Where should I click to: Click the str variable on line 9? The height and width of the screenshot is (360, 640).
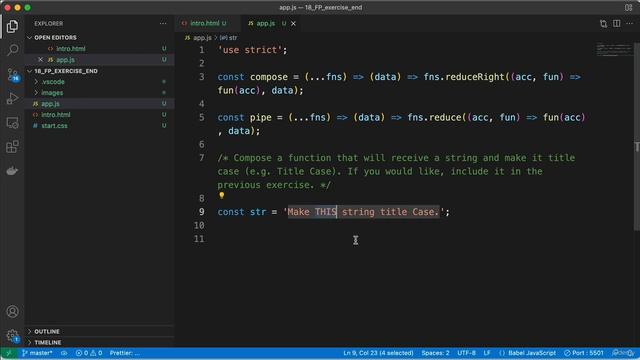tap(258, 212)
